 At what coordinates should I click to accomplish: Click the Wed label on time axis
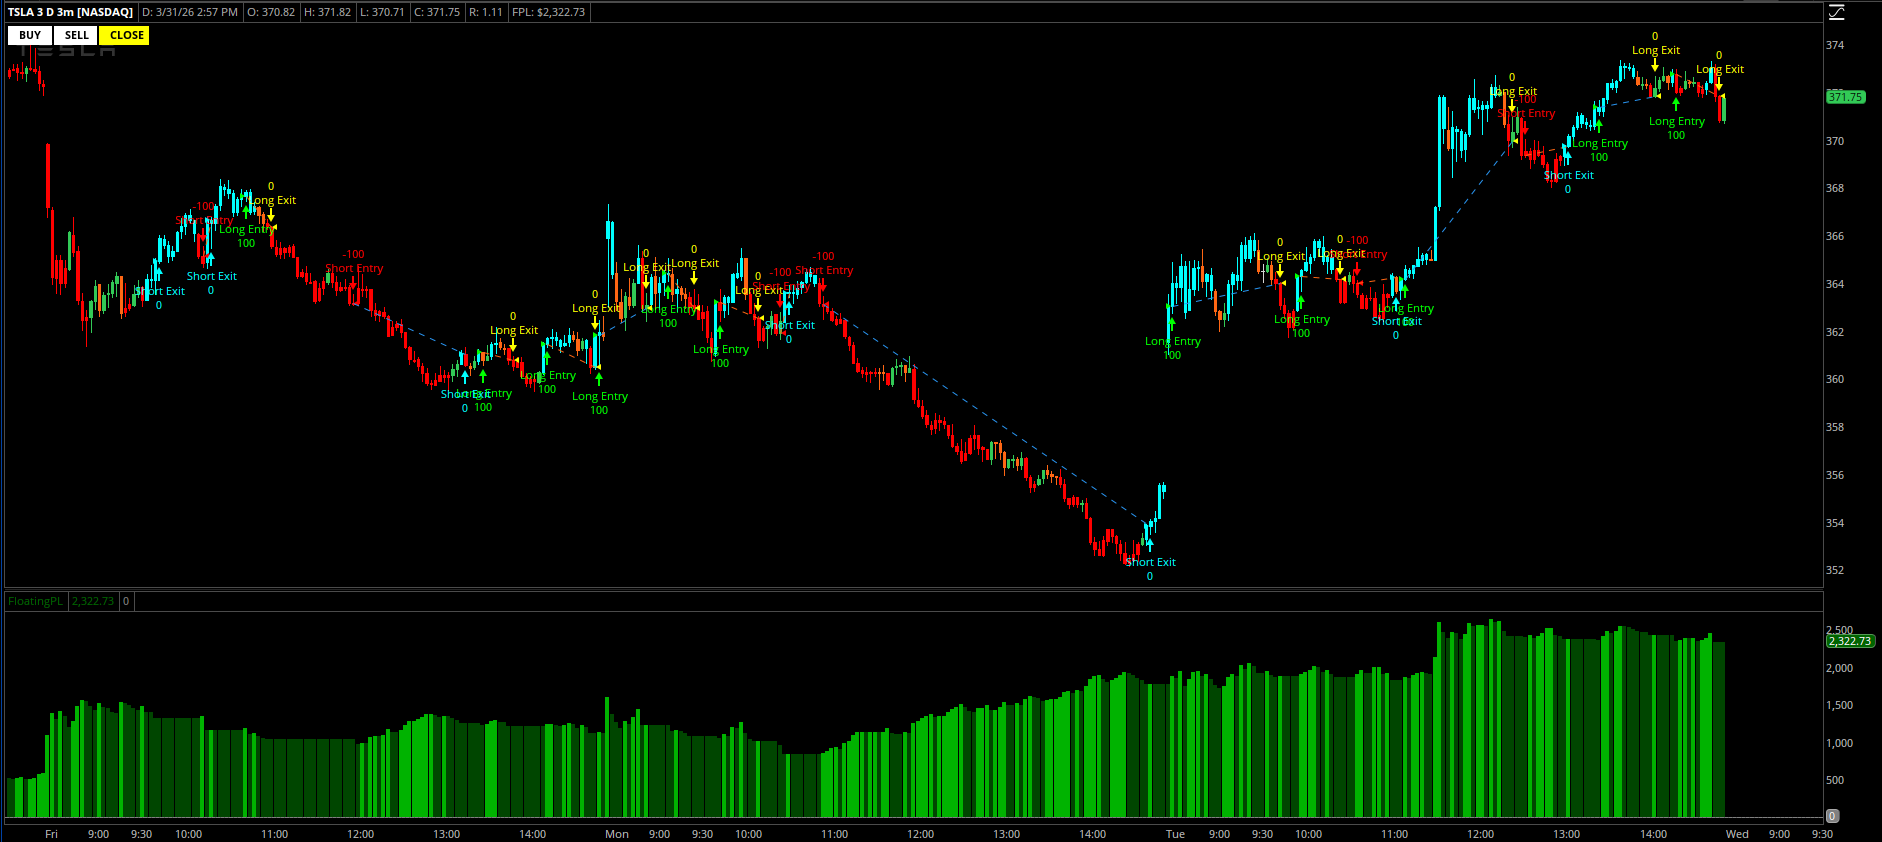pyautogui.click(x=1737, y=834)
